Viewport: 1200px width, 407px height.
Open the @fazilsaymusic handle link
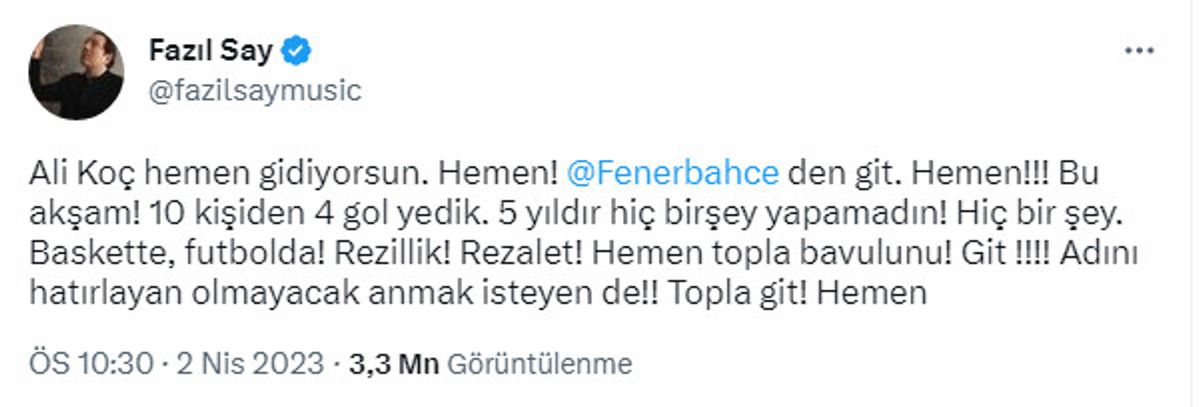254,90
